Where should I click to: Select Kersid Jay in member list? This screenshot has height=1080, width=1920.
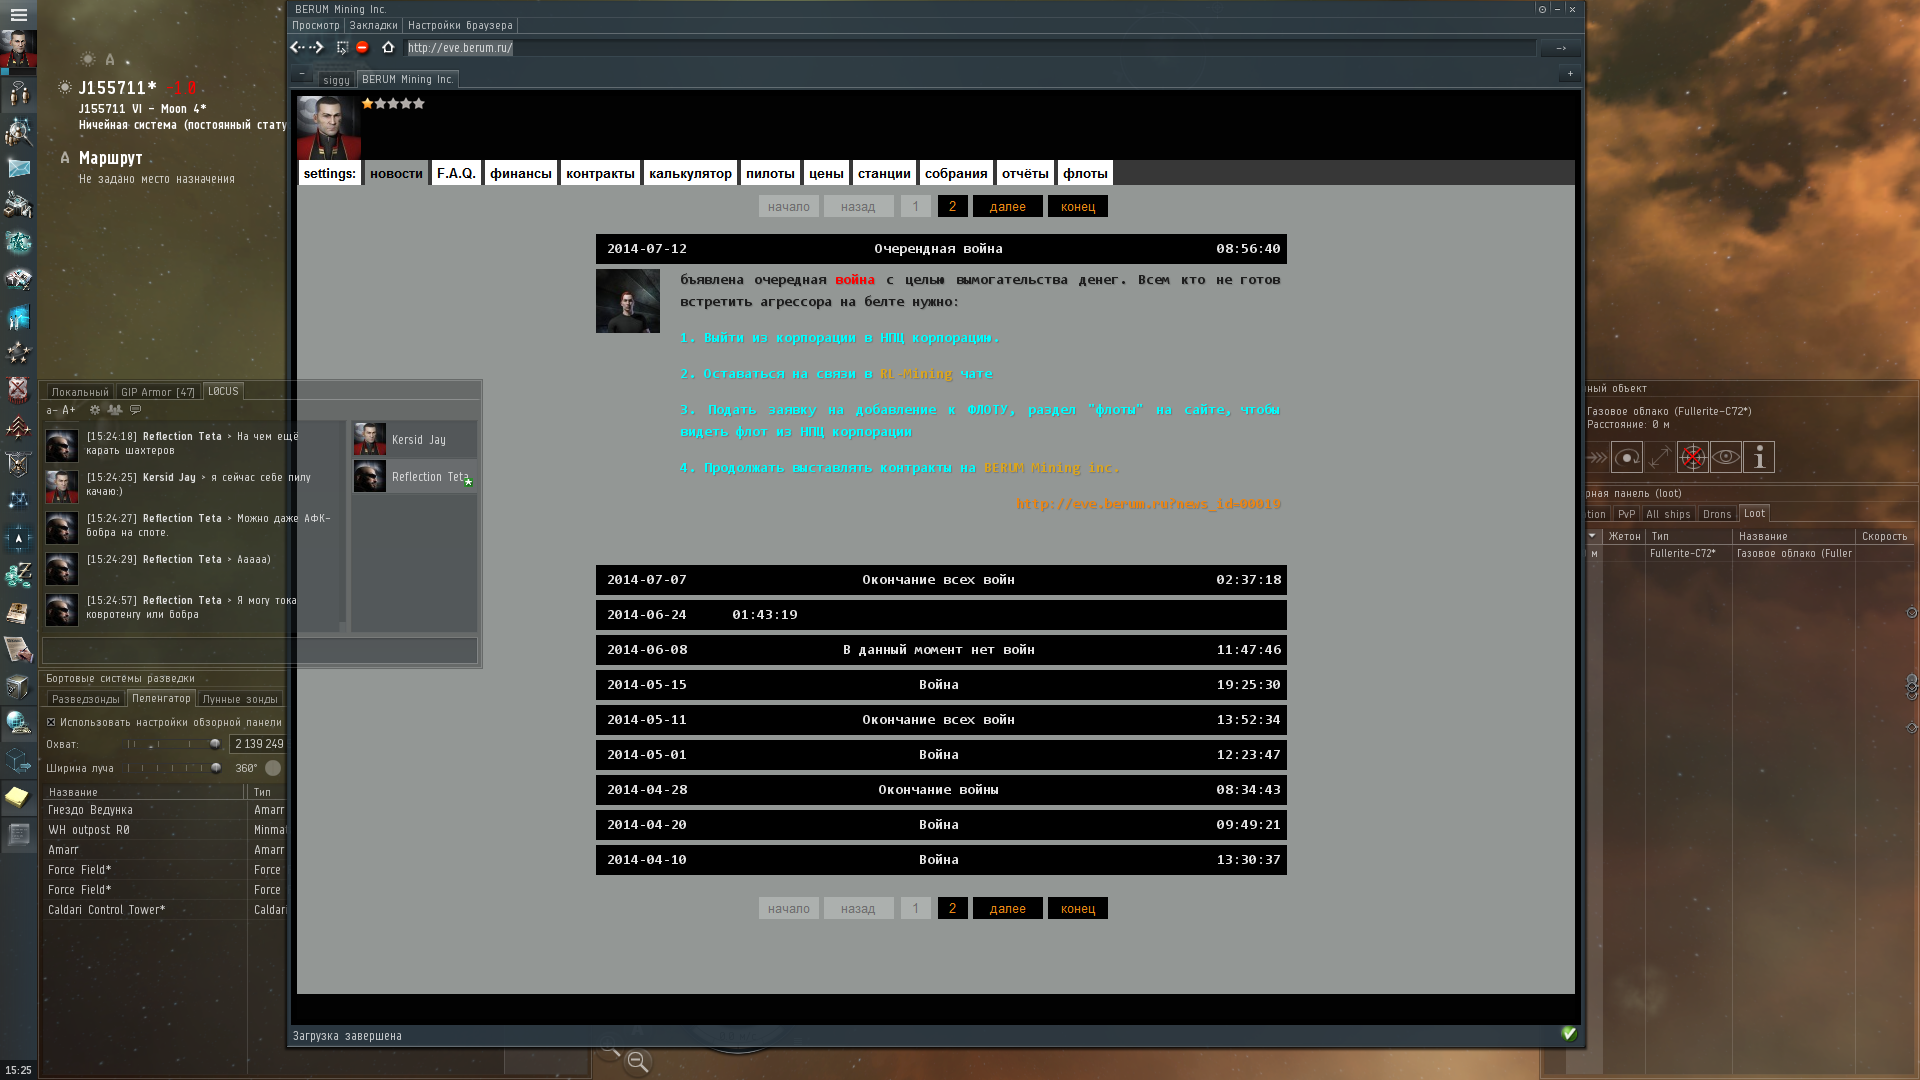415,439
